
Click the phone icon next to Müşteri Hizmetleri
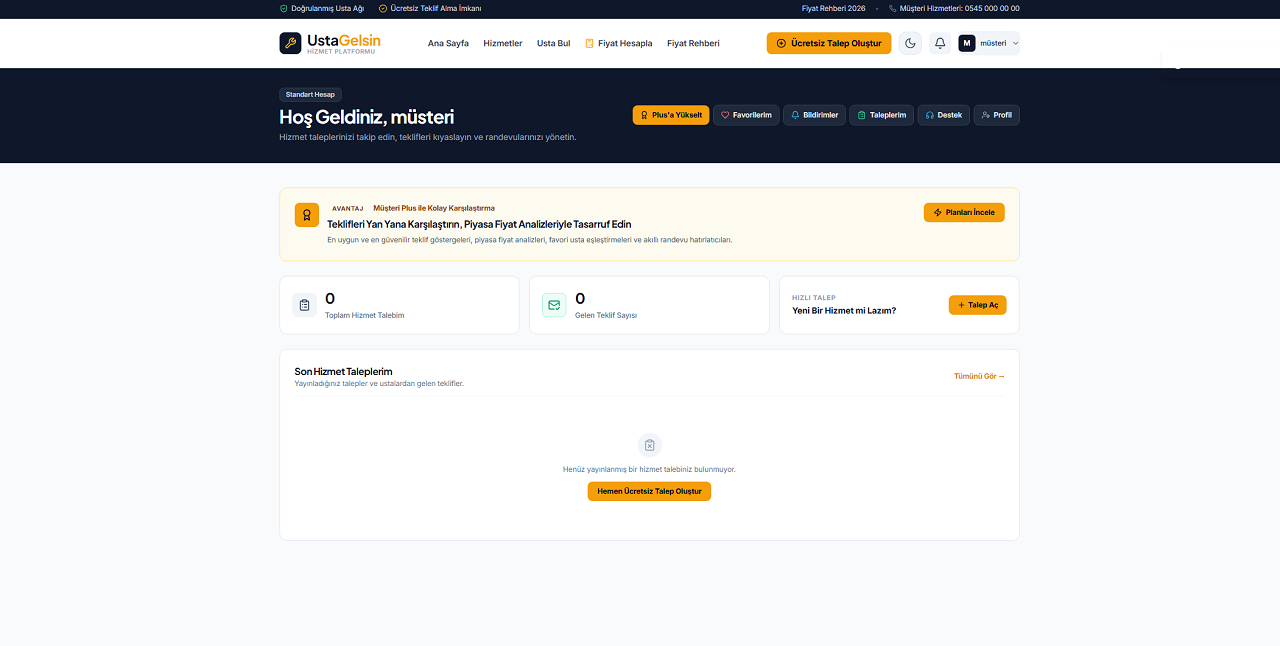pyautogui.click(x=893, y=8)
